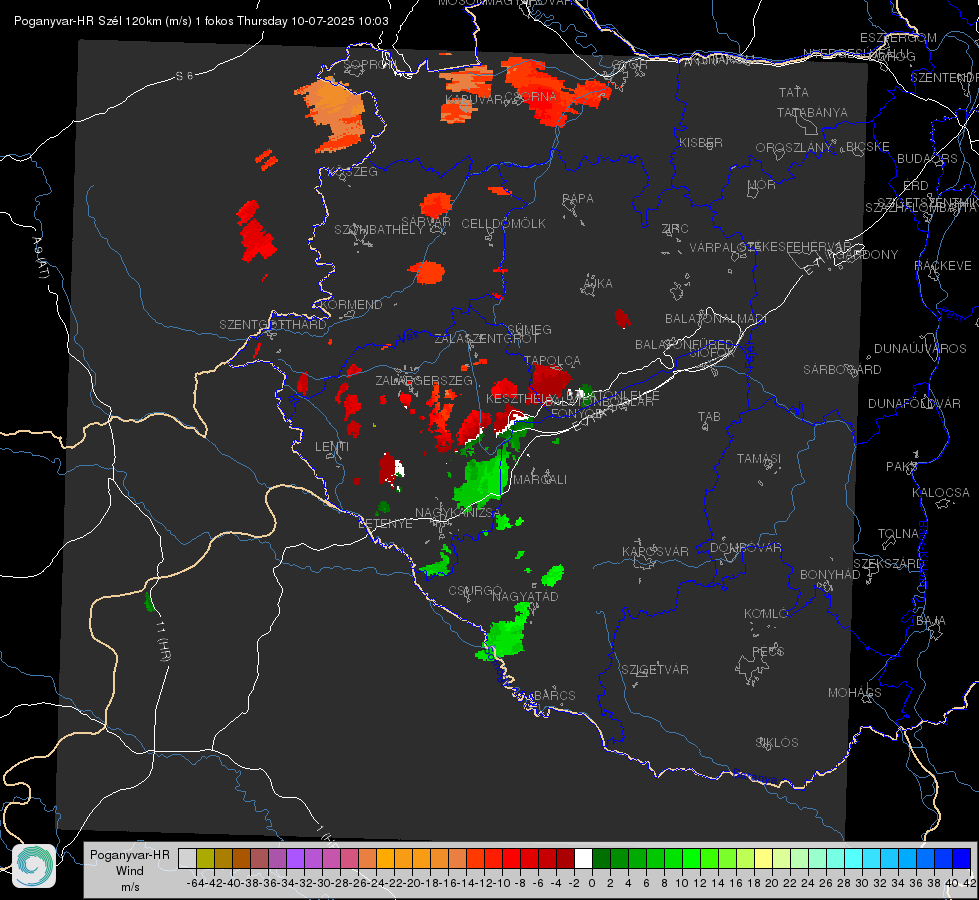Viewport: 979px width, 900px height.
Task: Pick the white swatch beside 0 in legend
Action: coord(583,858)
